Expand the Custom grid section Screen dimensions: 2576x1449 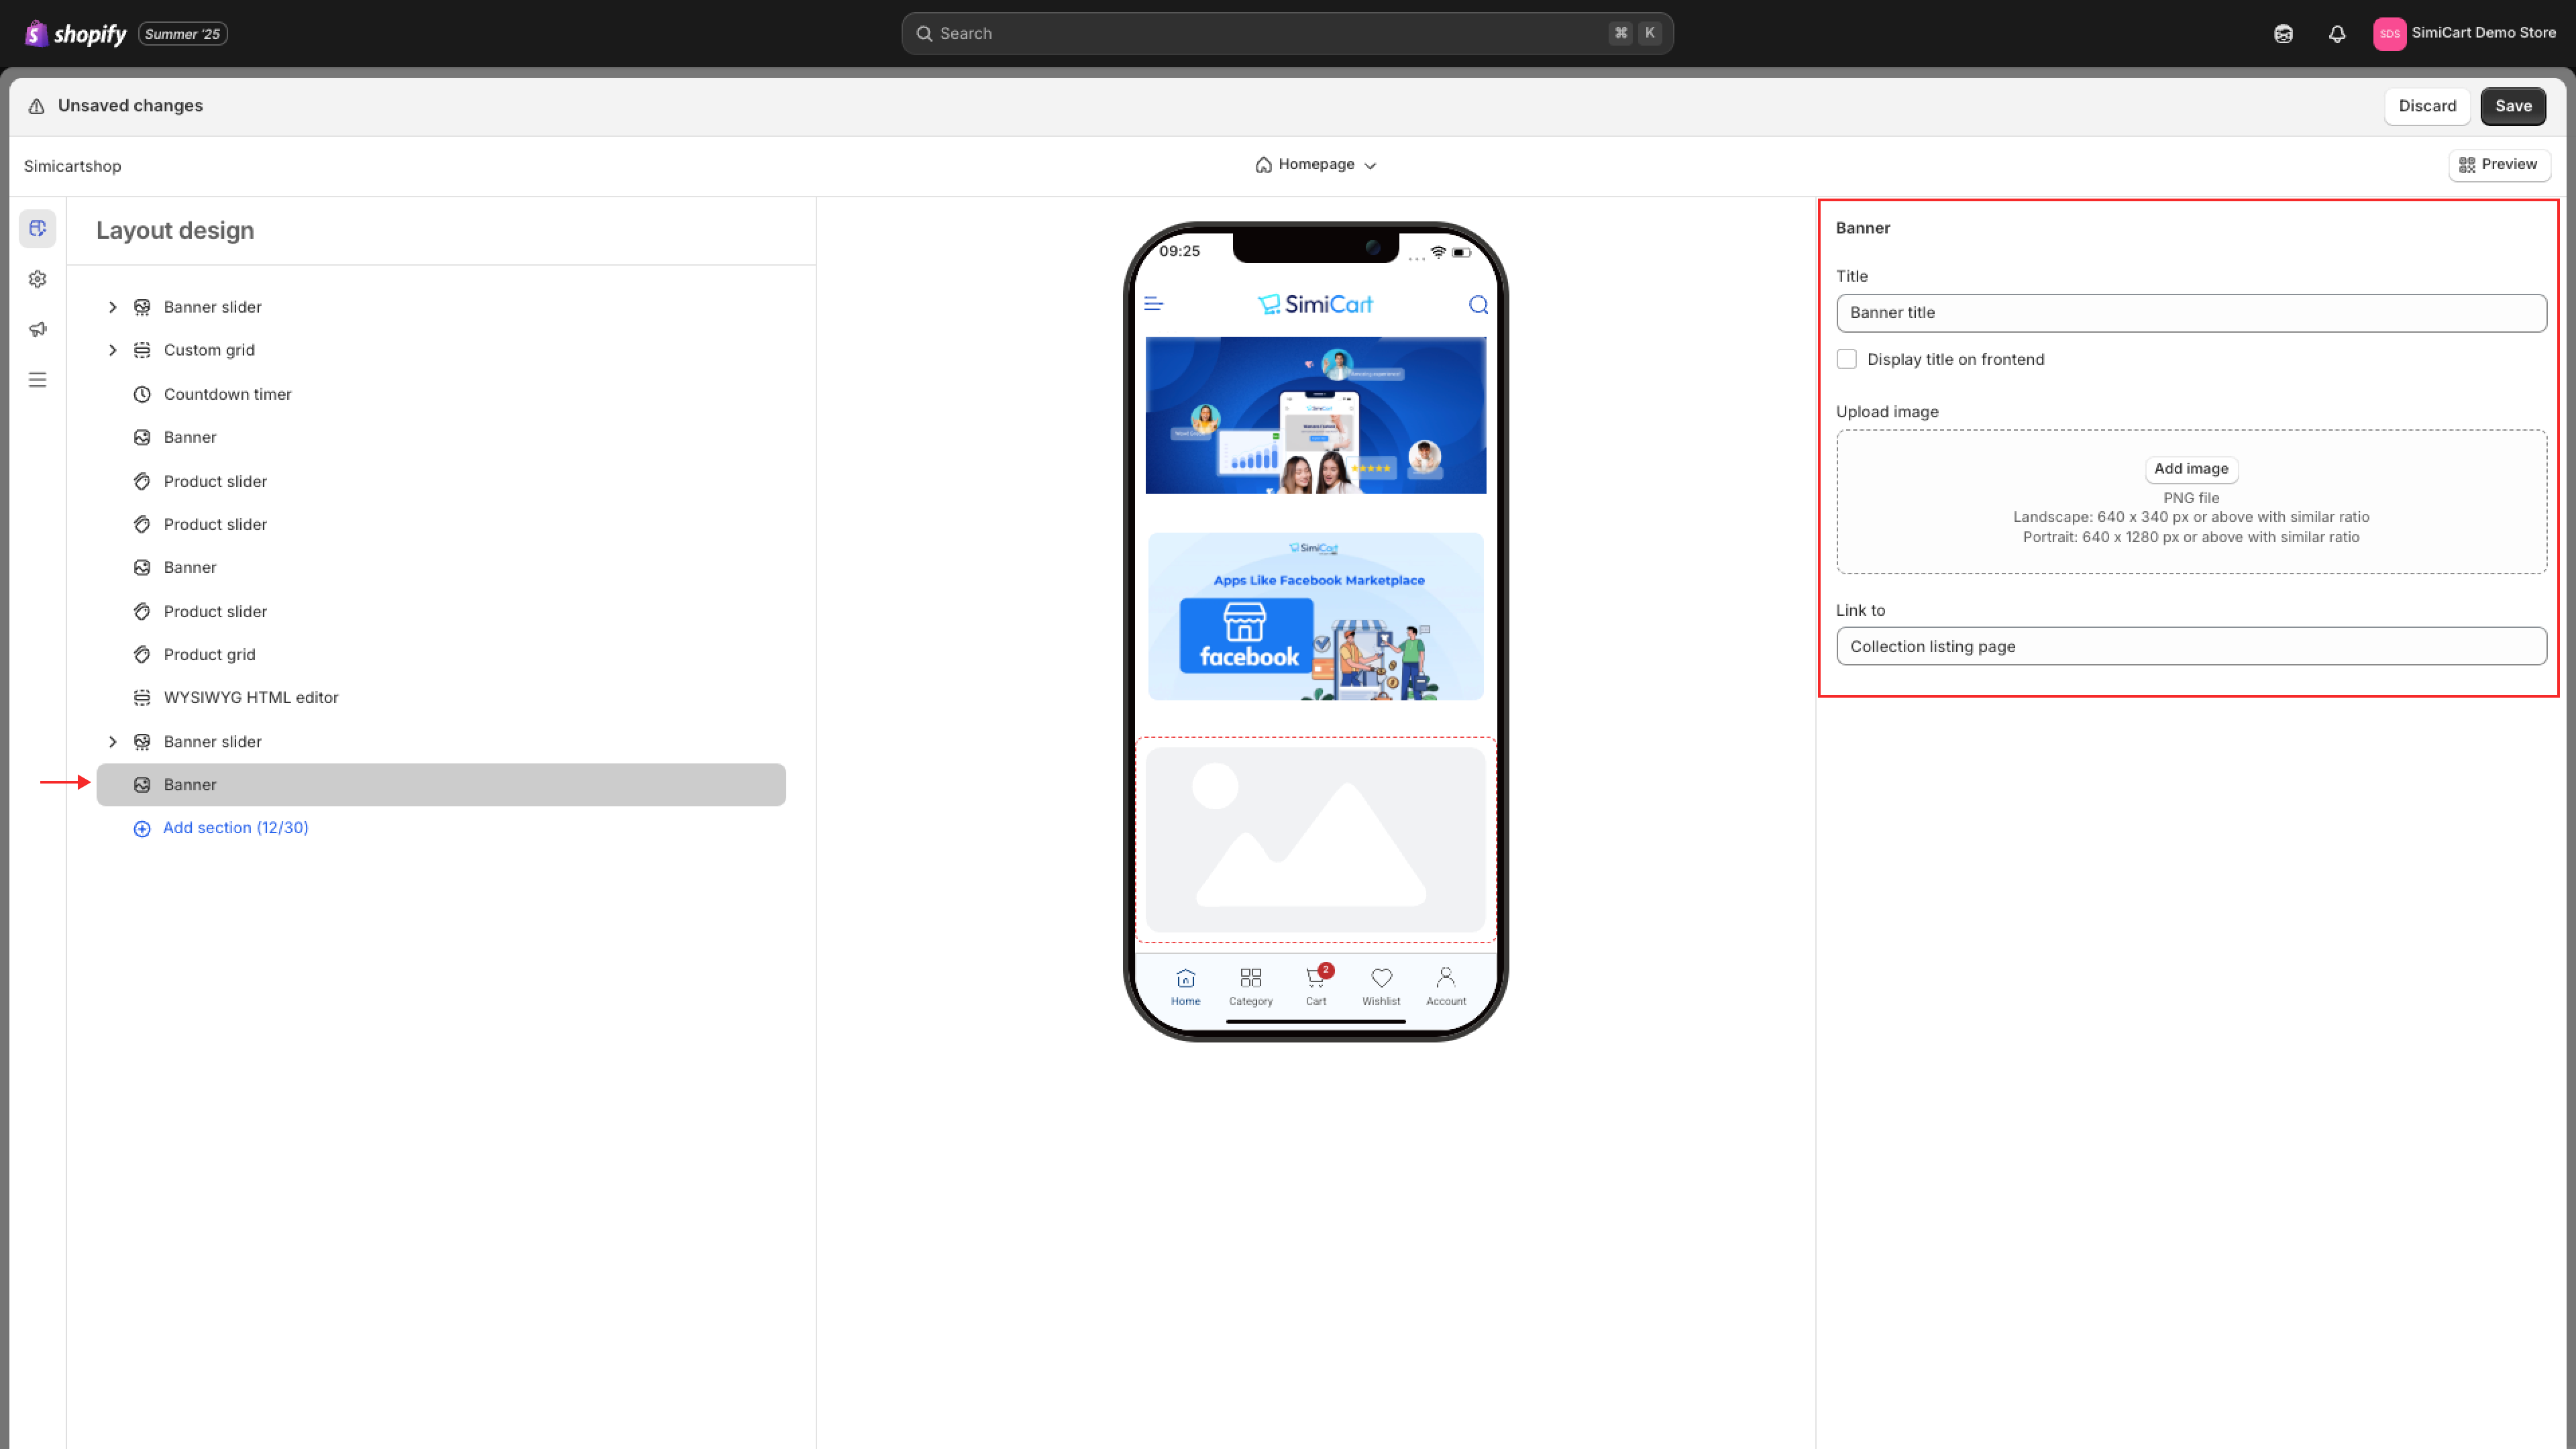(x=113, y=350)
